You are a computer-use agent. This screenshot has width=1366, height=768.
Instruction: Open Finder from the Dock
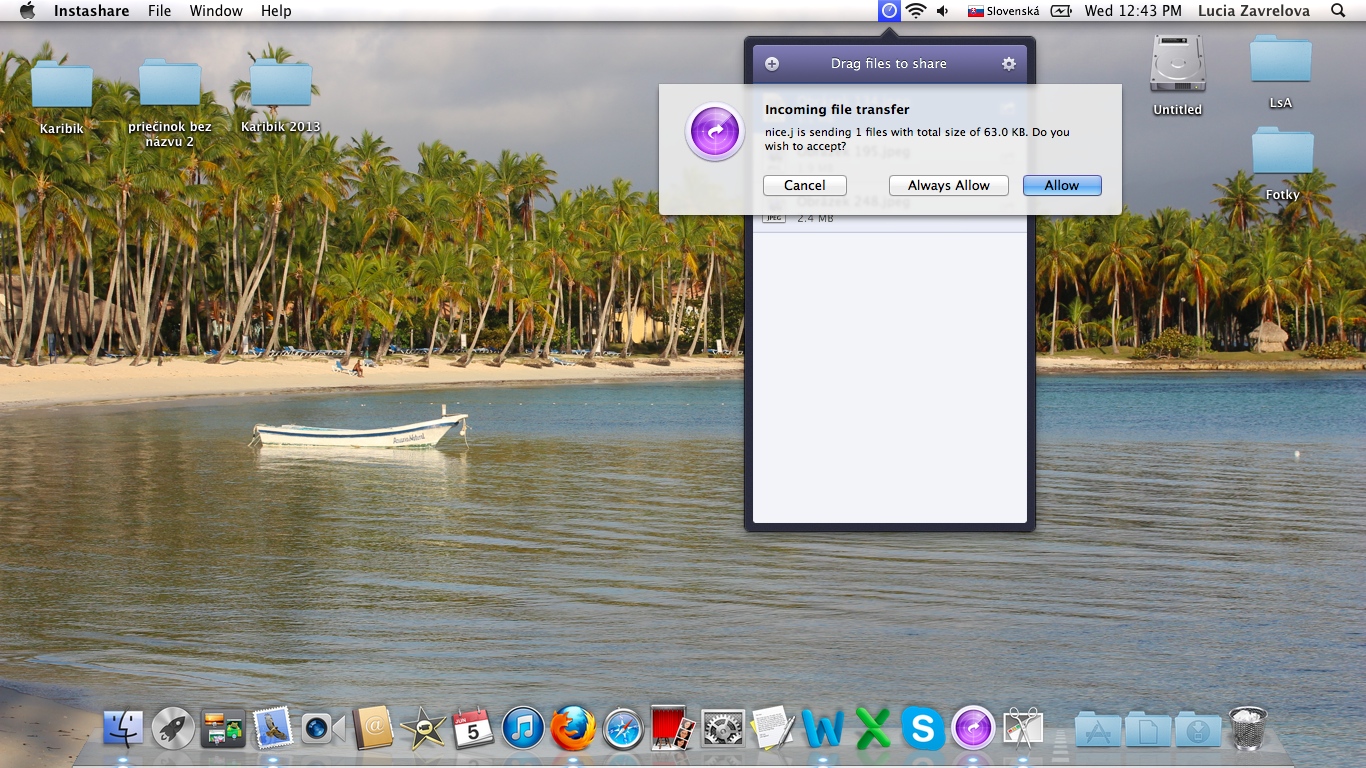(124, 728)
